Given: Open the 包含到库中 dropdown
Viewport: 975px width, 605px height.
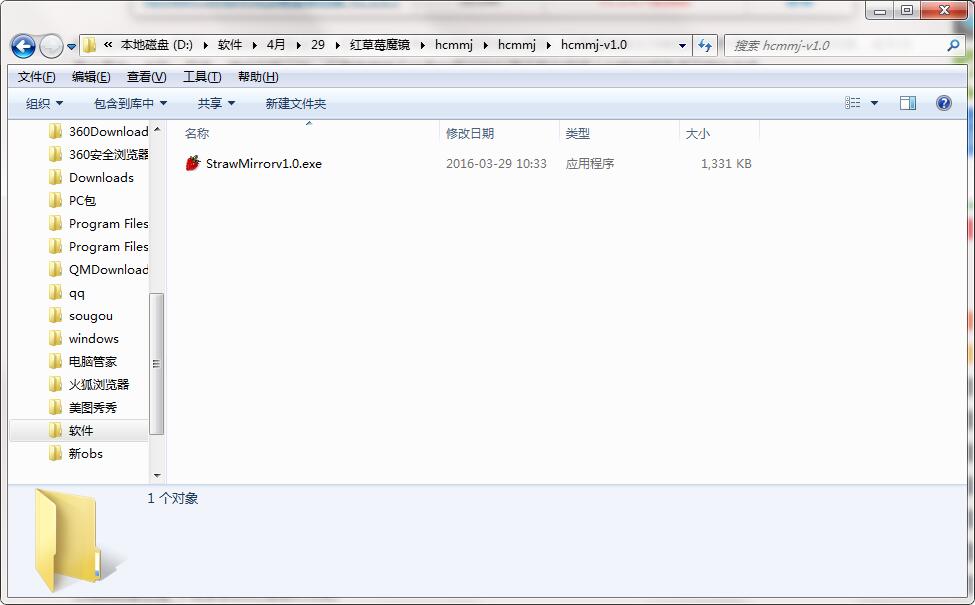Looking at the screenshot, I should pos(130,103).
